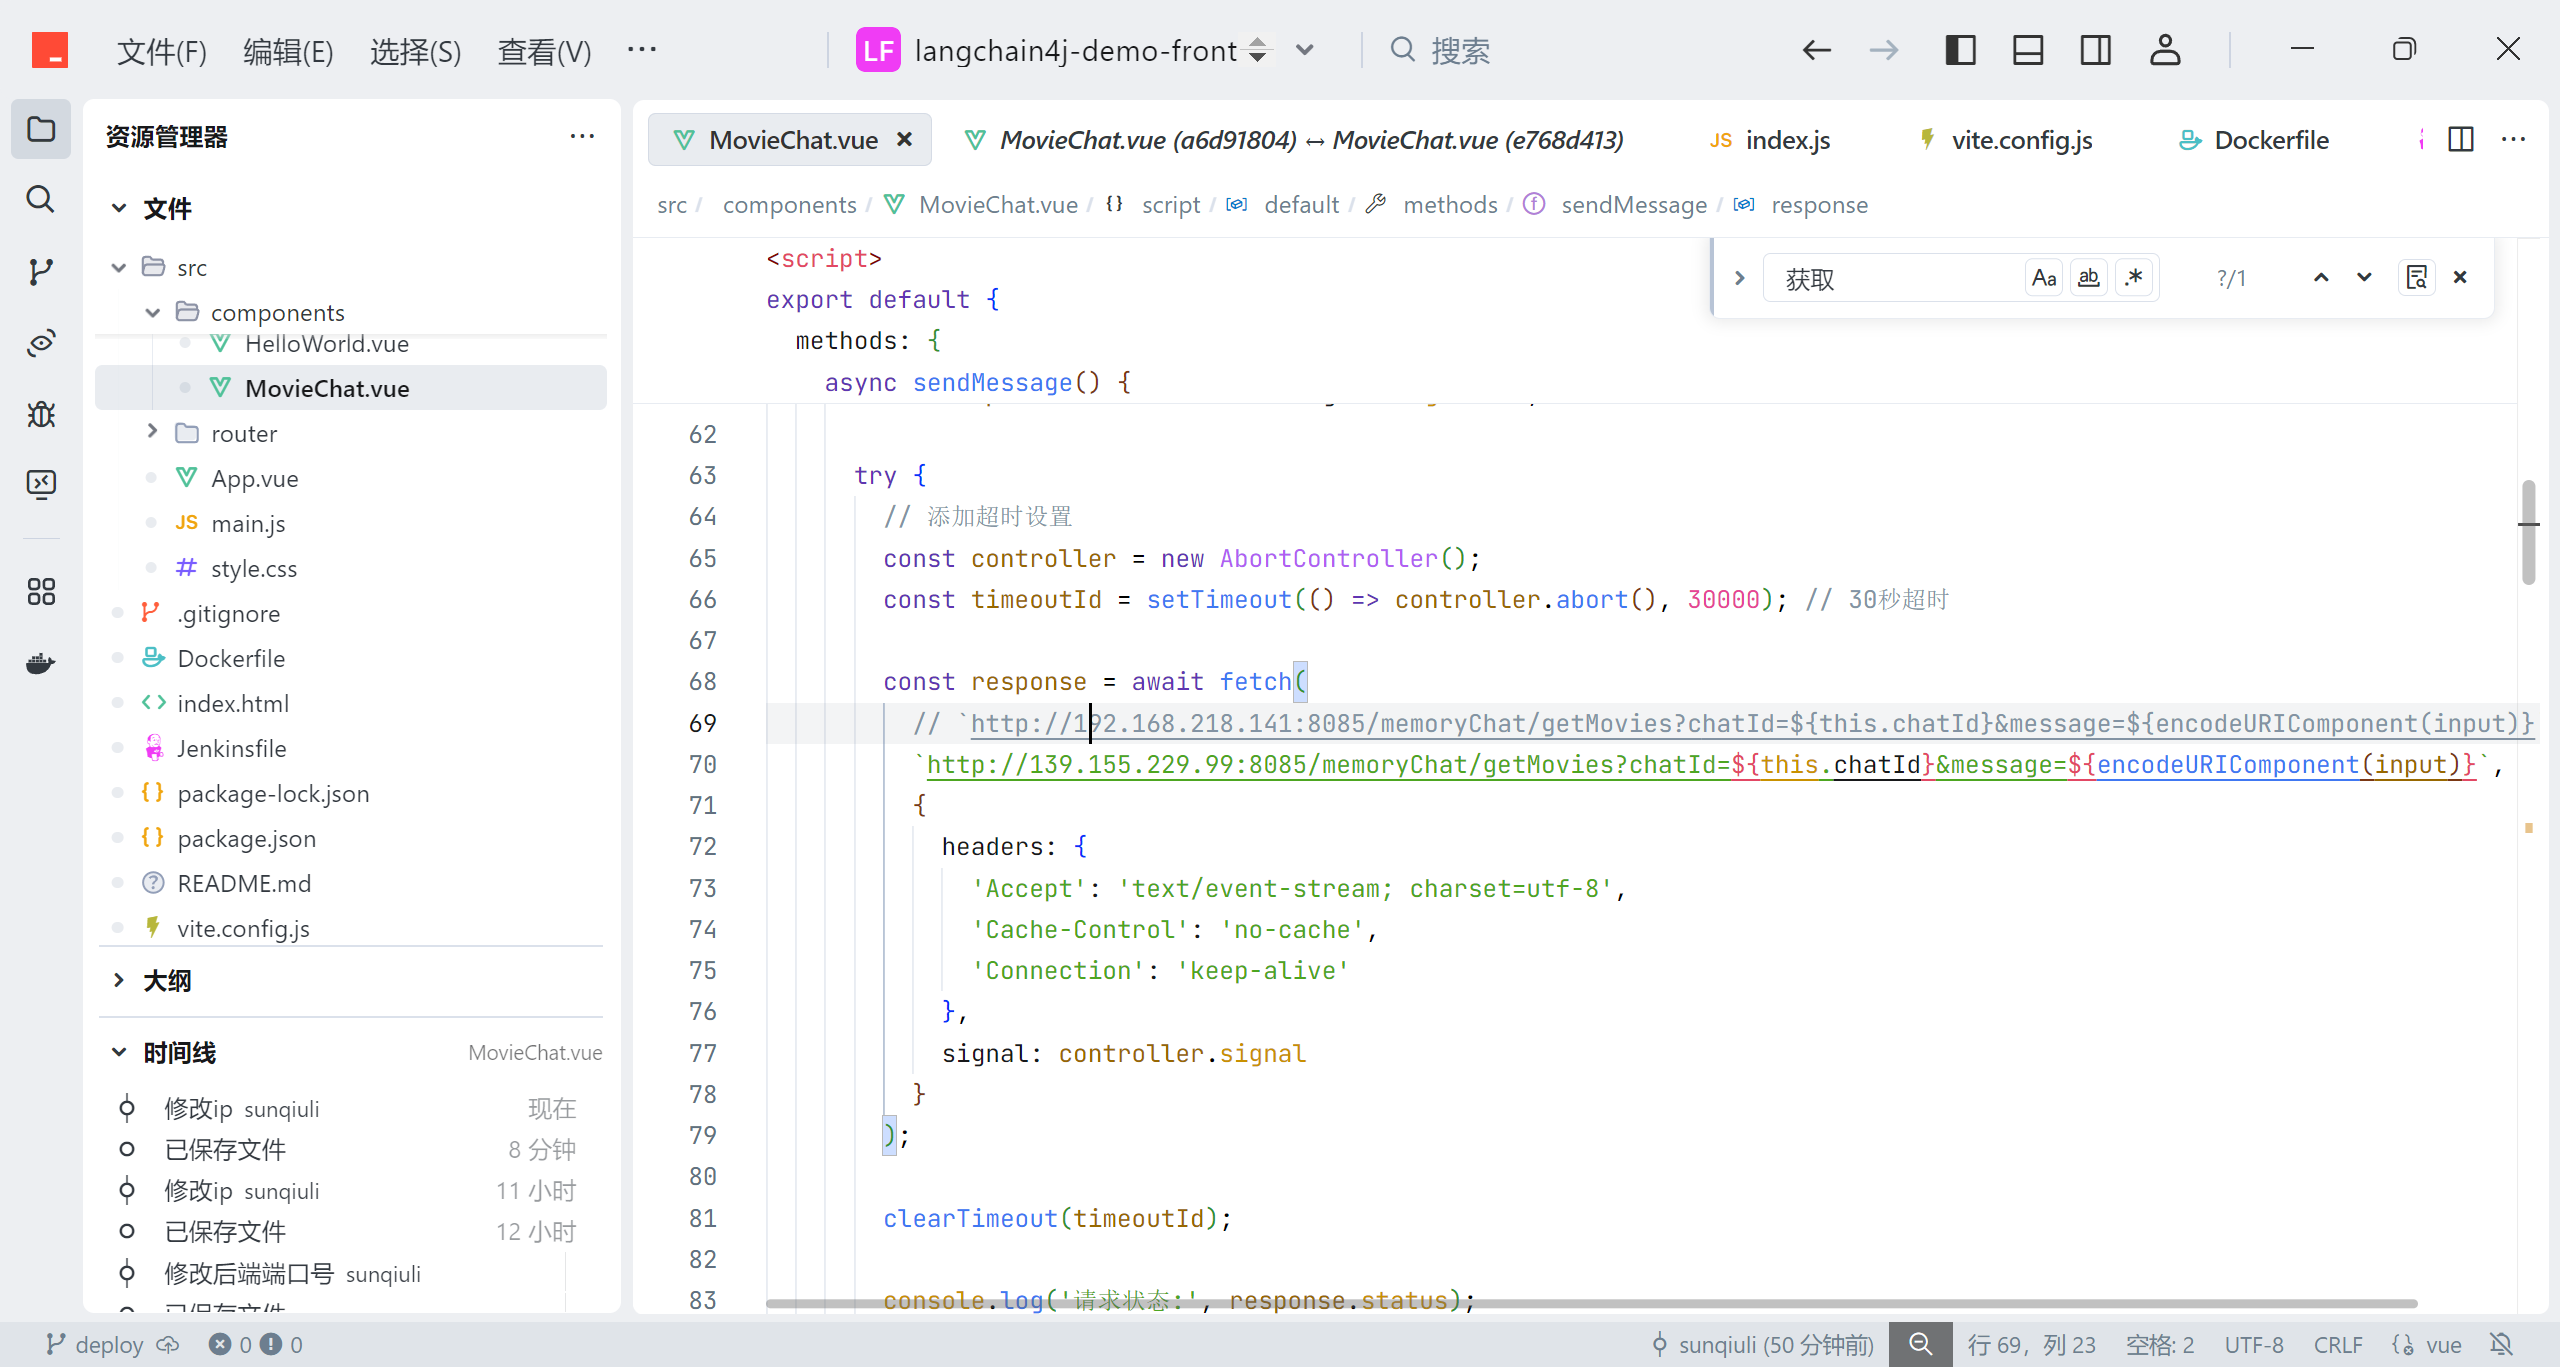Switch to the Dockerfile tab
Image resolution: width=2560 pixels, height=1368 pixels.
(x=2270, y=140)
